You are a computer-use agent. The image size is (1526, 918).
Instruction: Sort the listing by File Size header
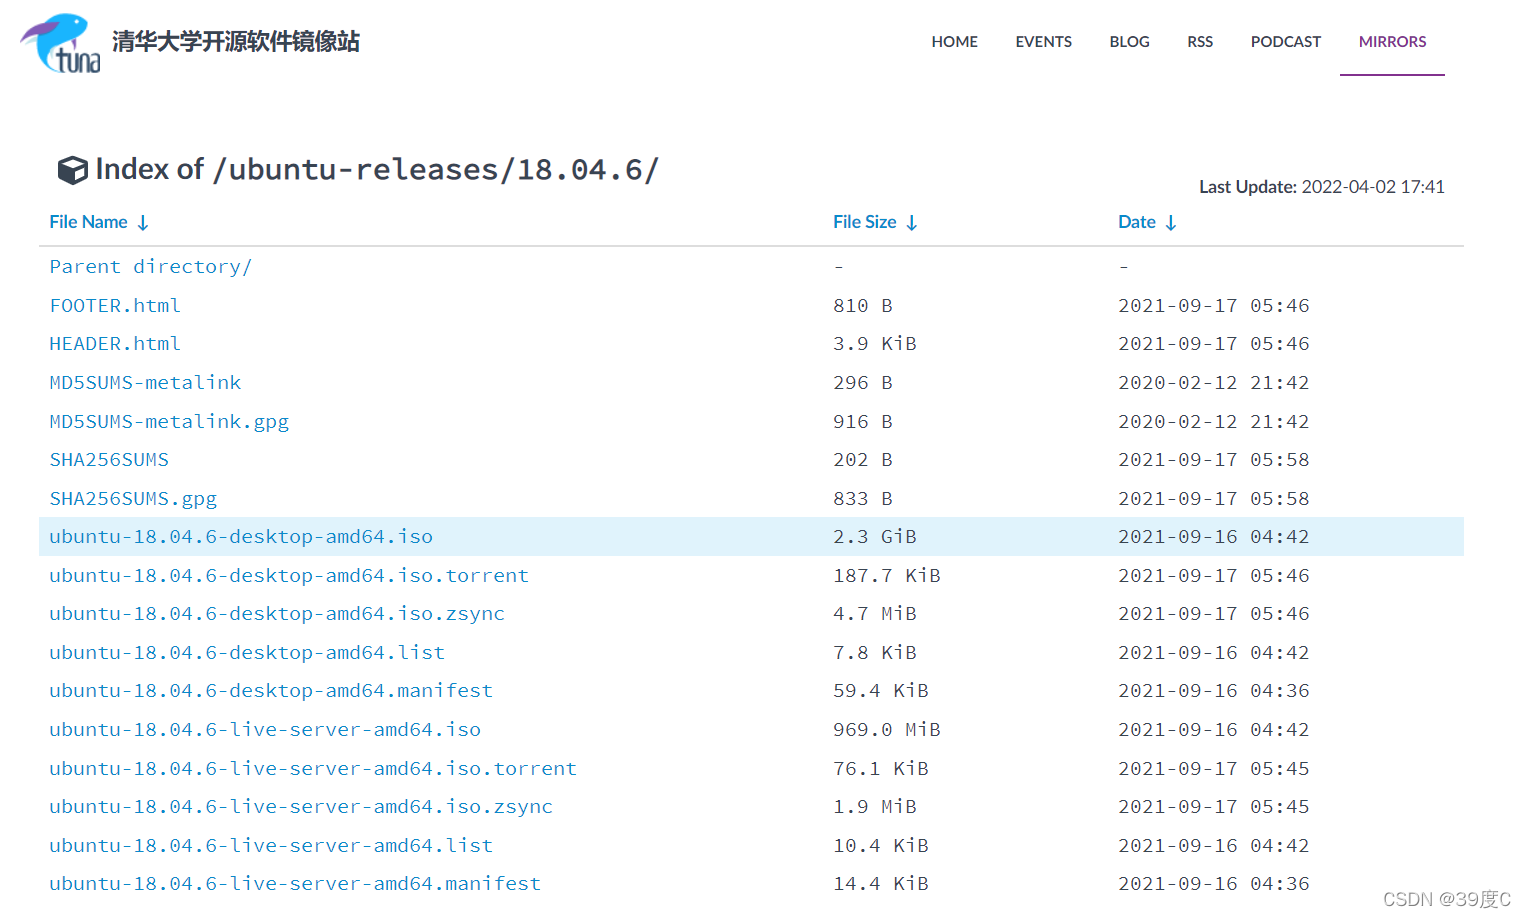pos(864,222)
